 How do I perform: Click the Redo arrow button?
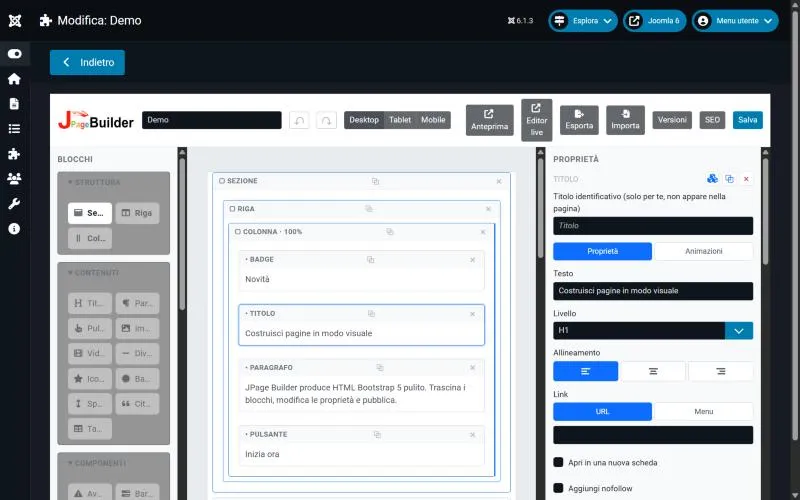tap(326, 120)
